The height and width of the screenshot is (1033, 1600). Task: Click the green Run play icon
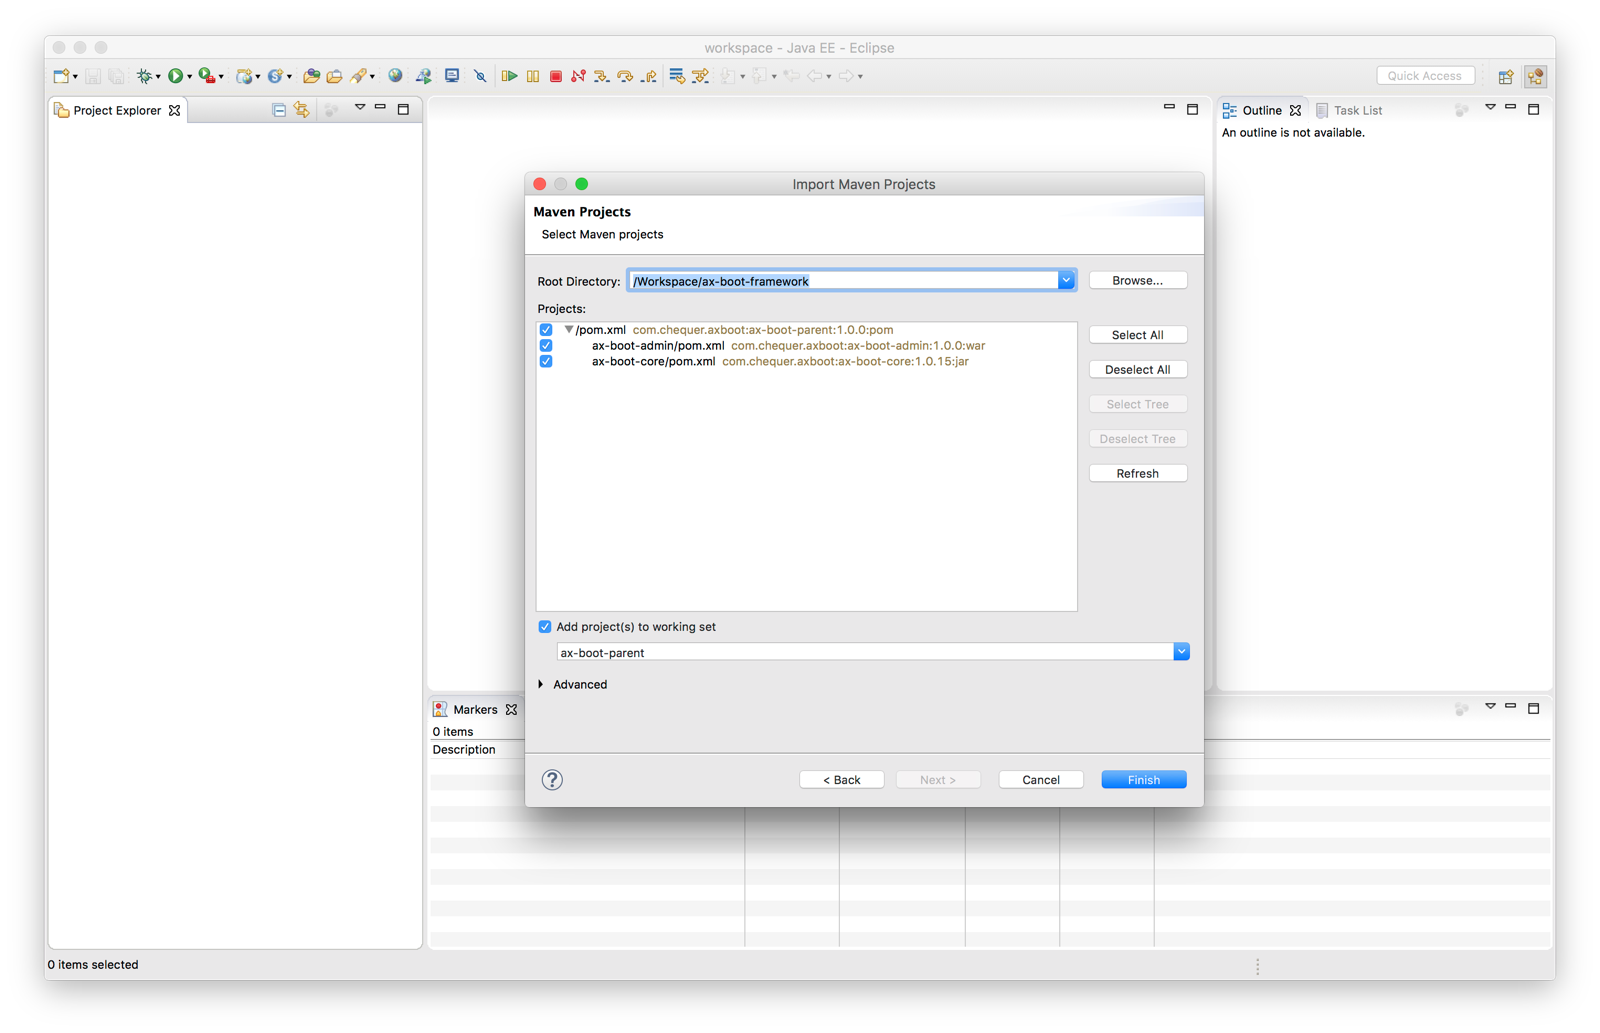click(x=176, y=76)
